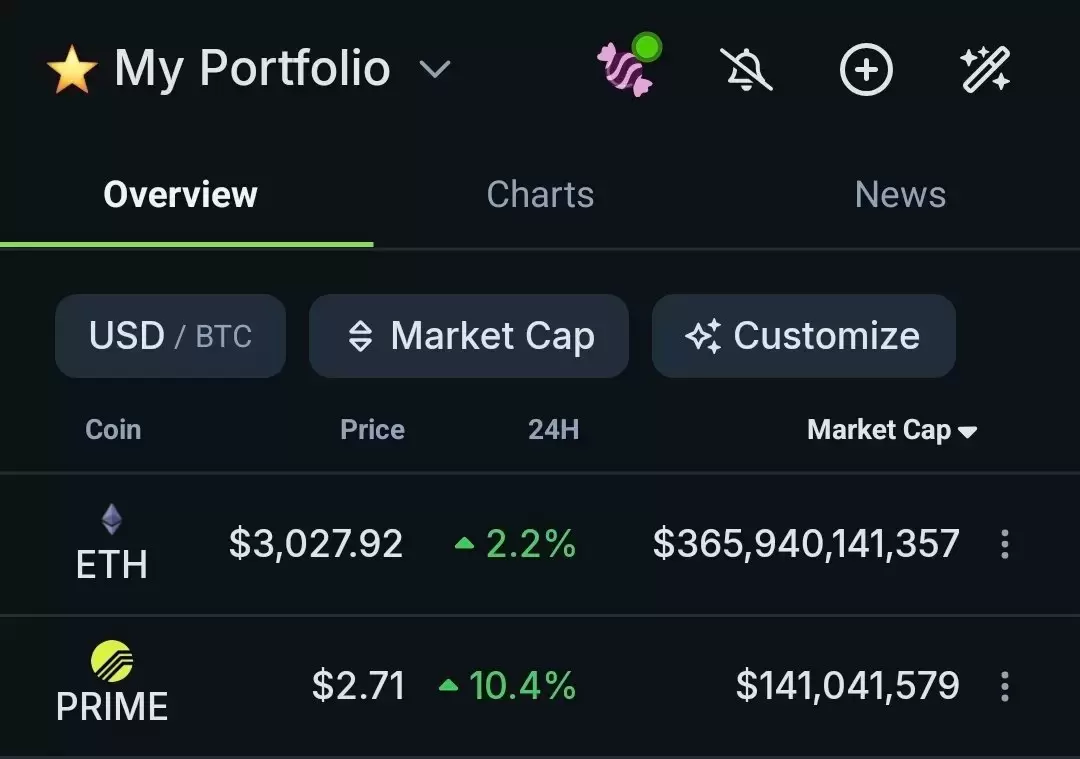Image resolution: width=1080 pixels, height=759 pixels.
Task: Expand the My Portfolio dropdown chevron
Action: (x=434, y=70)
